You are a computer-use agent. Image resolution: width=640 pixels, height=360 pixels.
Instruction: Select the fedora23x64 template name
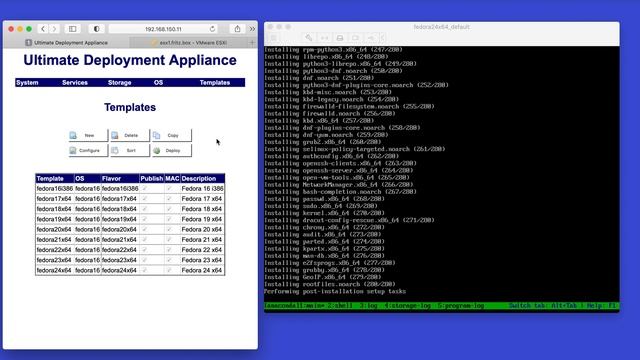pyautogui.click(x=54, y=260)
